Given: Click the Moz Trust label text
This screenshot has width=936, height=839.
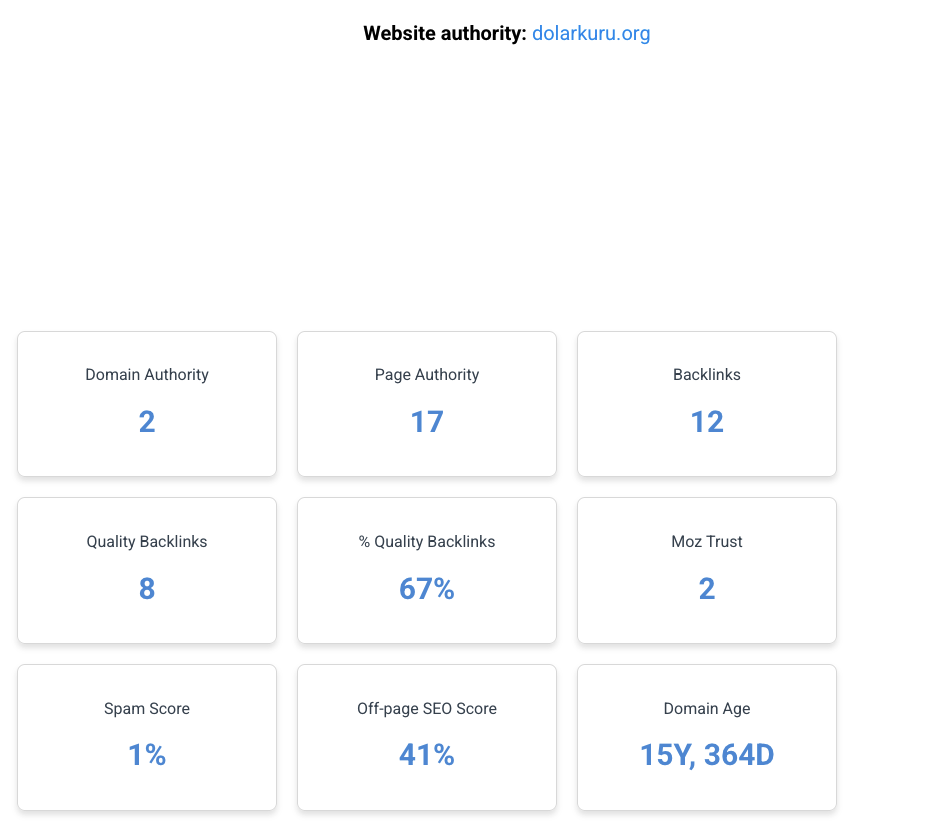Looking at the screenshot, I should 707,541.
